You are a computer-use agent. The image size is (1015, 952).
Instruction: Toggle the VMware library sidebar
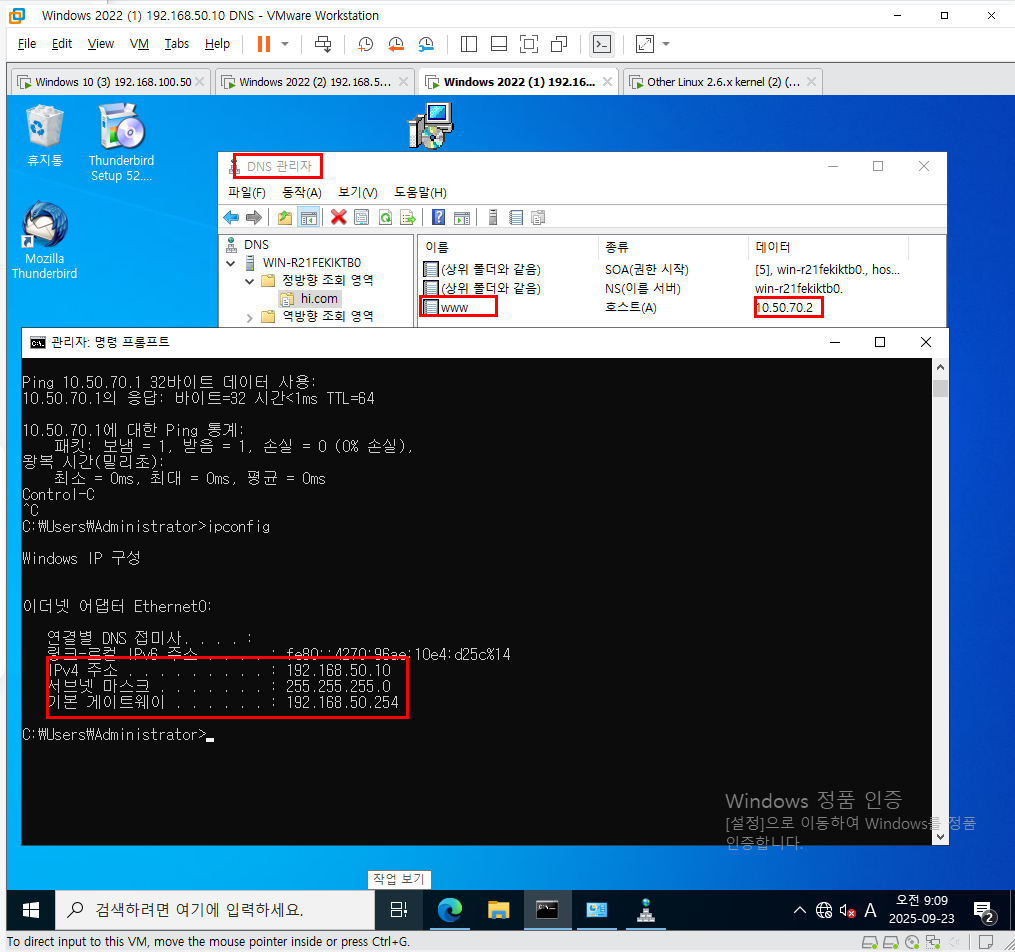click(x=469, y=44)
